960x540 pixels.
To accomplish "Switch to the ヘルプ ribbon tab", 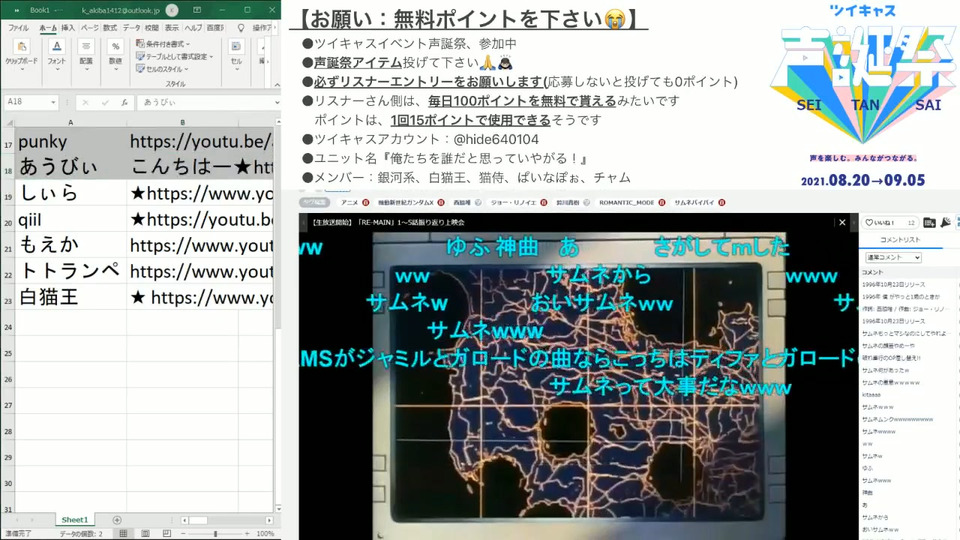I will point(193,28).
